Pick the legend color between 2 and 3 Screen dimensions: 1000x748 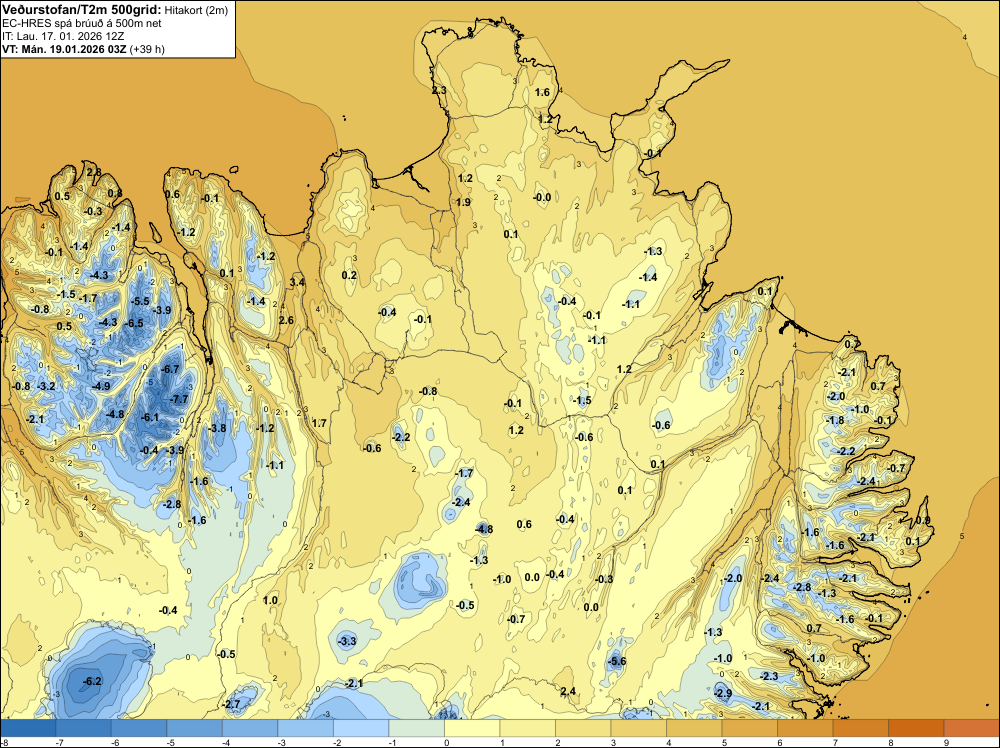tap(583, 728)
